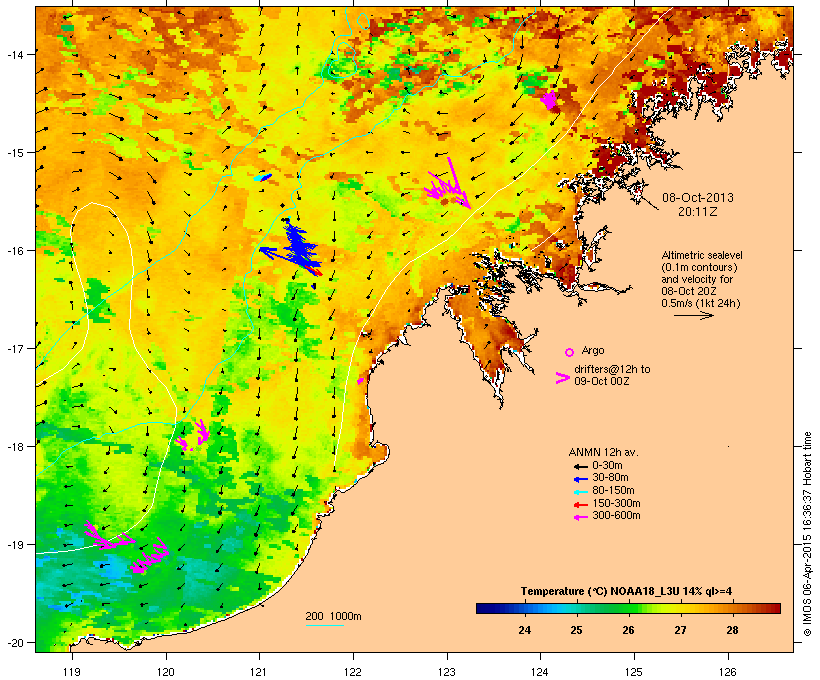Screen dimensions: 820x680
Task: Click the '09-Oct 00Z' legend text
Action: (x=601, y=381)
